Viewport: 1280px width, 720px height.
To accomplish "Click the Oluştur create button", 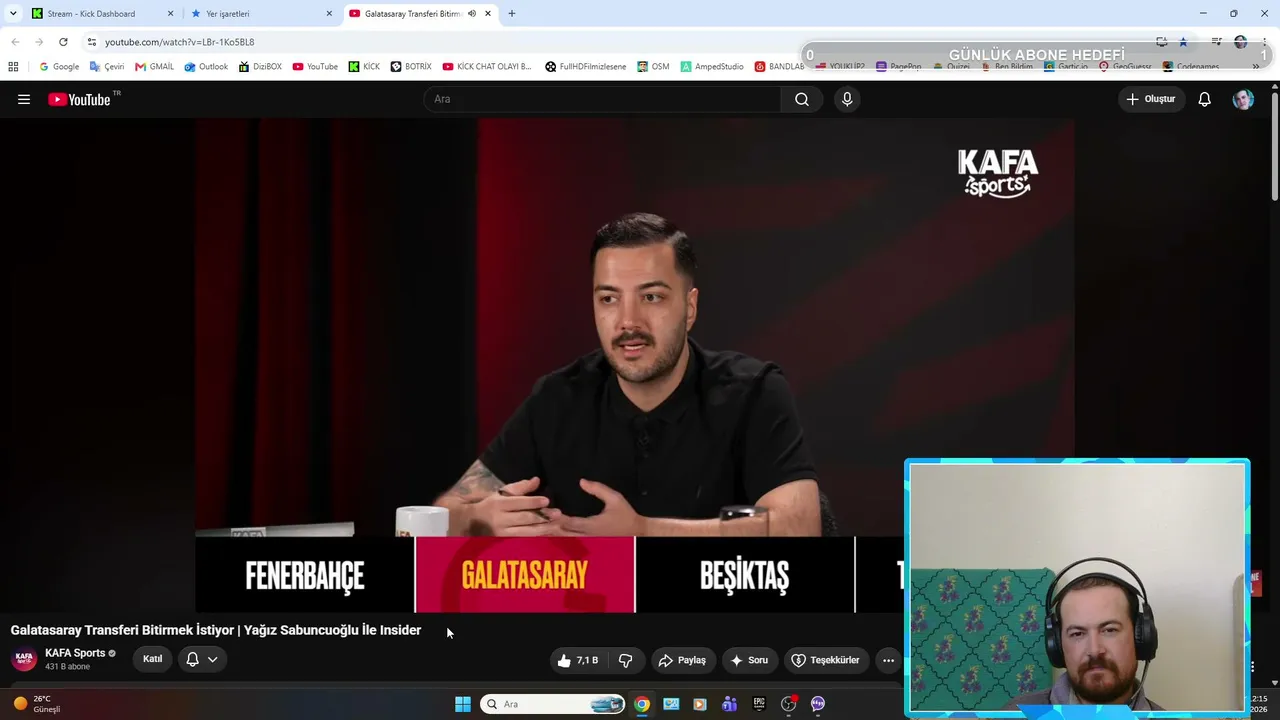I will tap(1151, 99).
